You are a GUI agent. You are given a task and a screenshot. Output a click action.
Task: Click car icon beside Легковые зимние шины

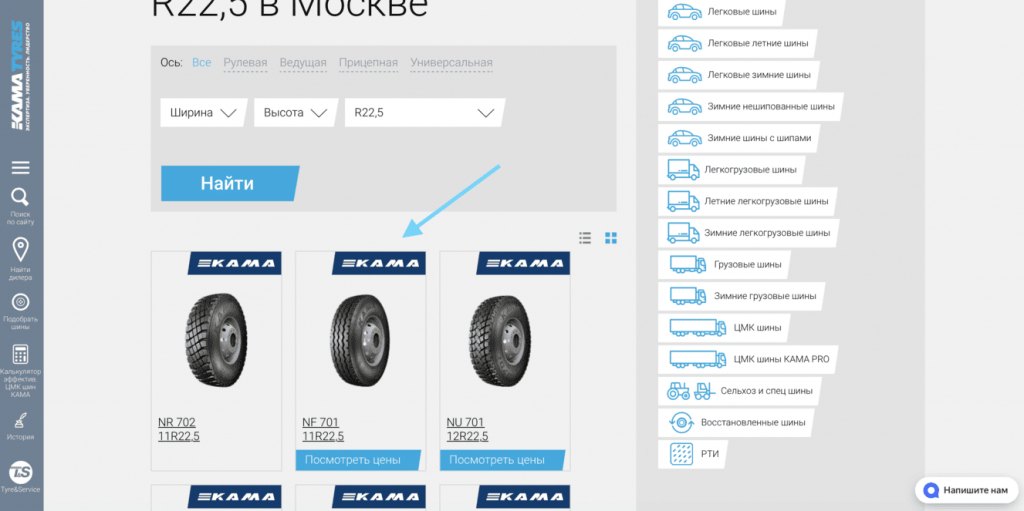pos(684,74)
